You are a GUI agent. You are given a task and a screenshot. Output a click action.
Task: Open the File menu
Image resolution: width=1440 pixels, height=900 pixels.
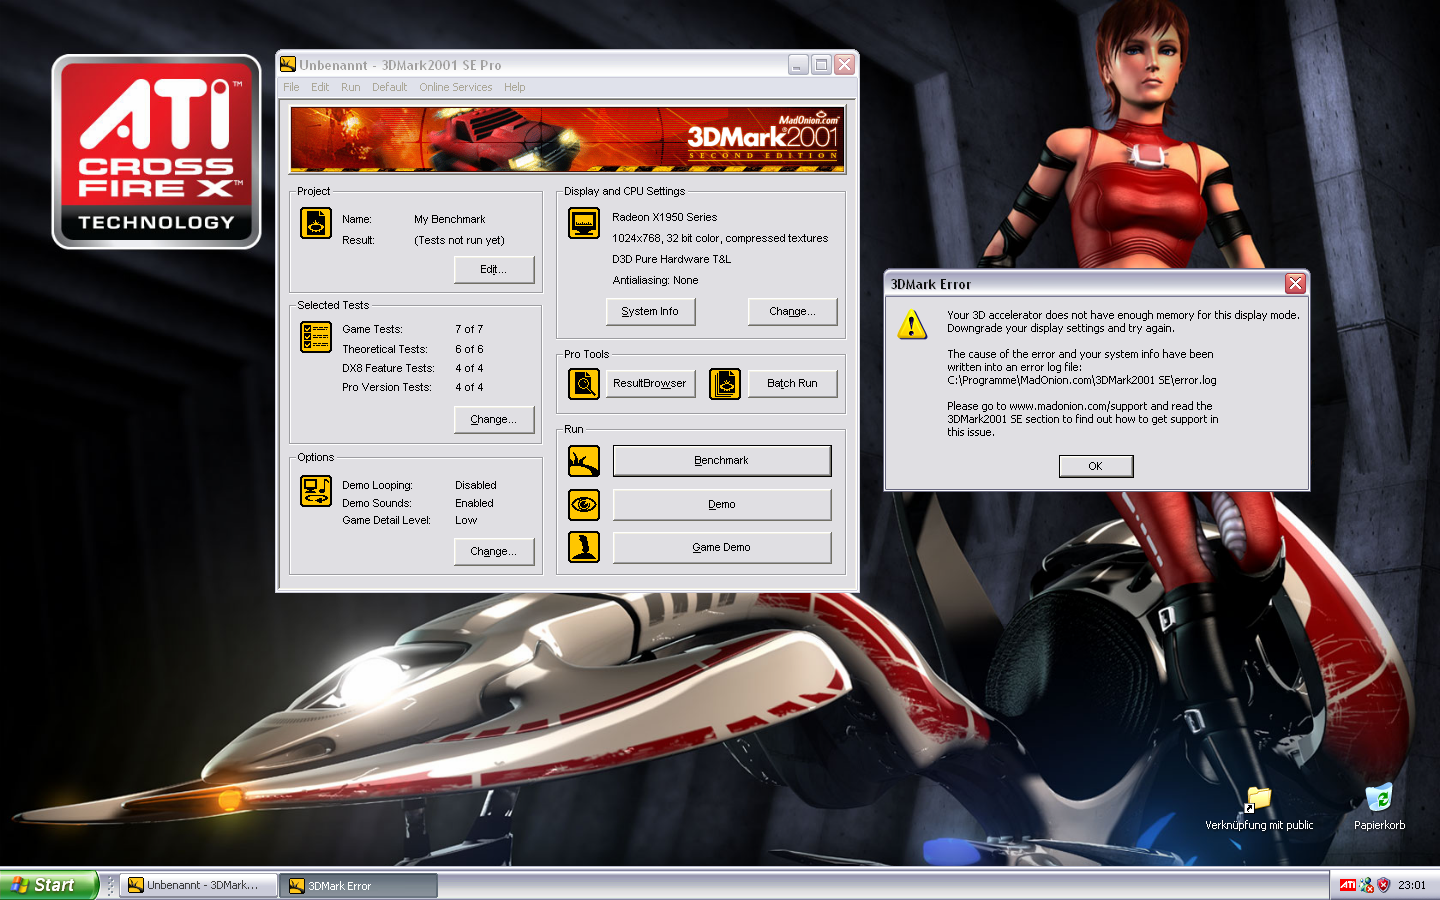291,87
